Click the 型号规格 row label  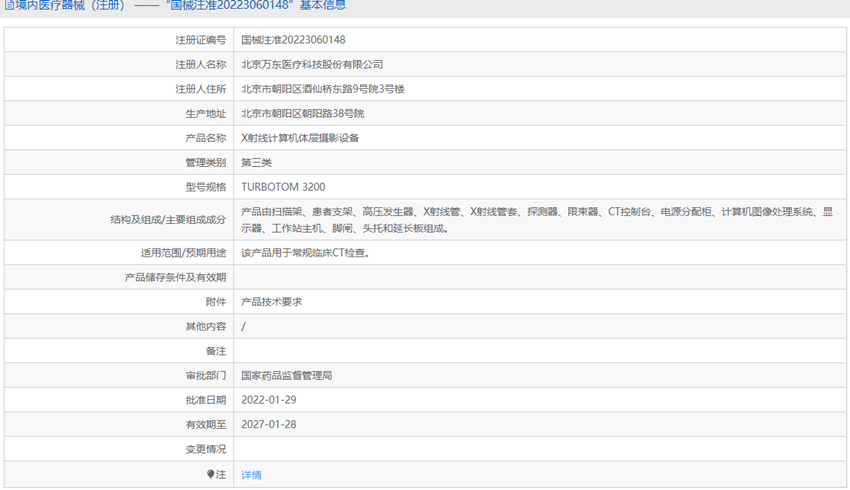(x=205, y=187)
